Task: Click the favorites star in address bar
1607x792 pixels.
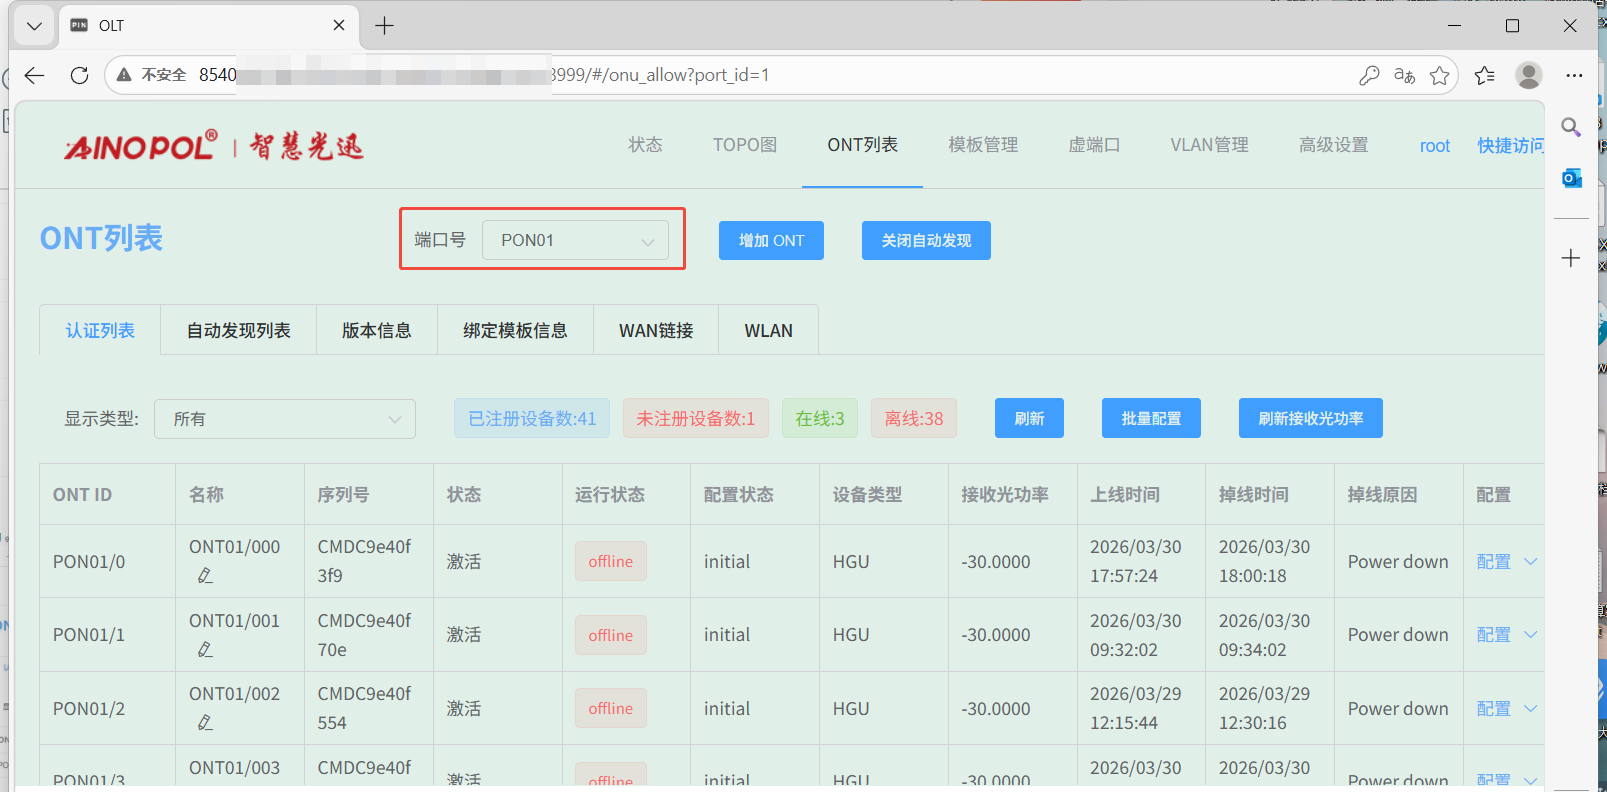Action: [1439, 75]
